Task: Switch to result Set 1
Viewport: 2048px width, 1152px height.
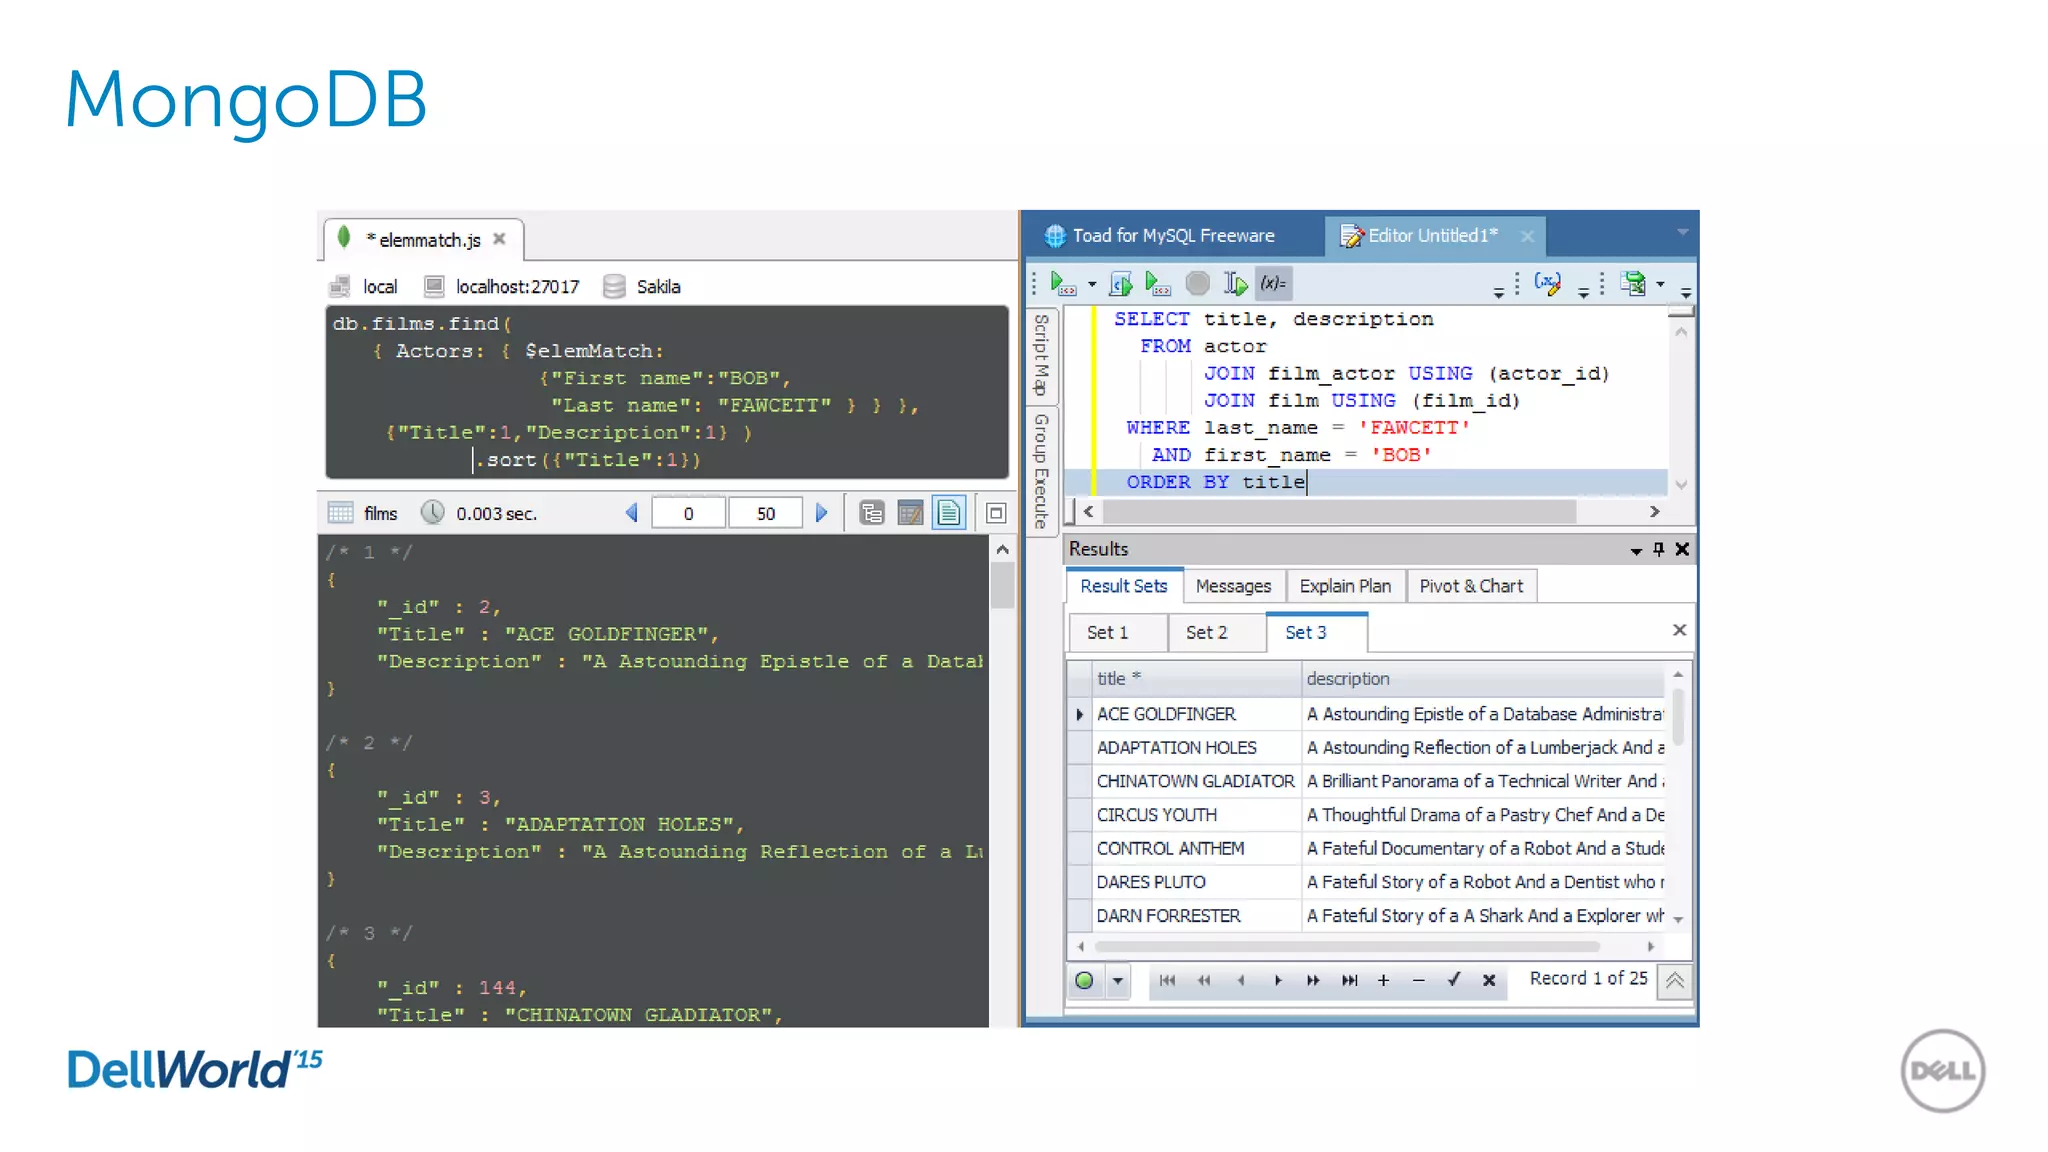Action: 1116,633
